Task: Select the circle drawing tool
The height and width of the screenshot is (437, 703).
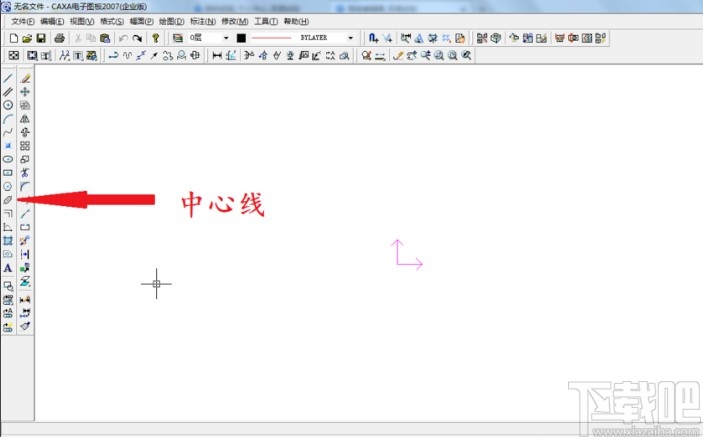Action: click(8, 105)
